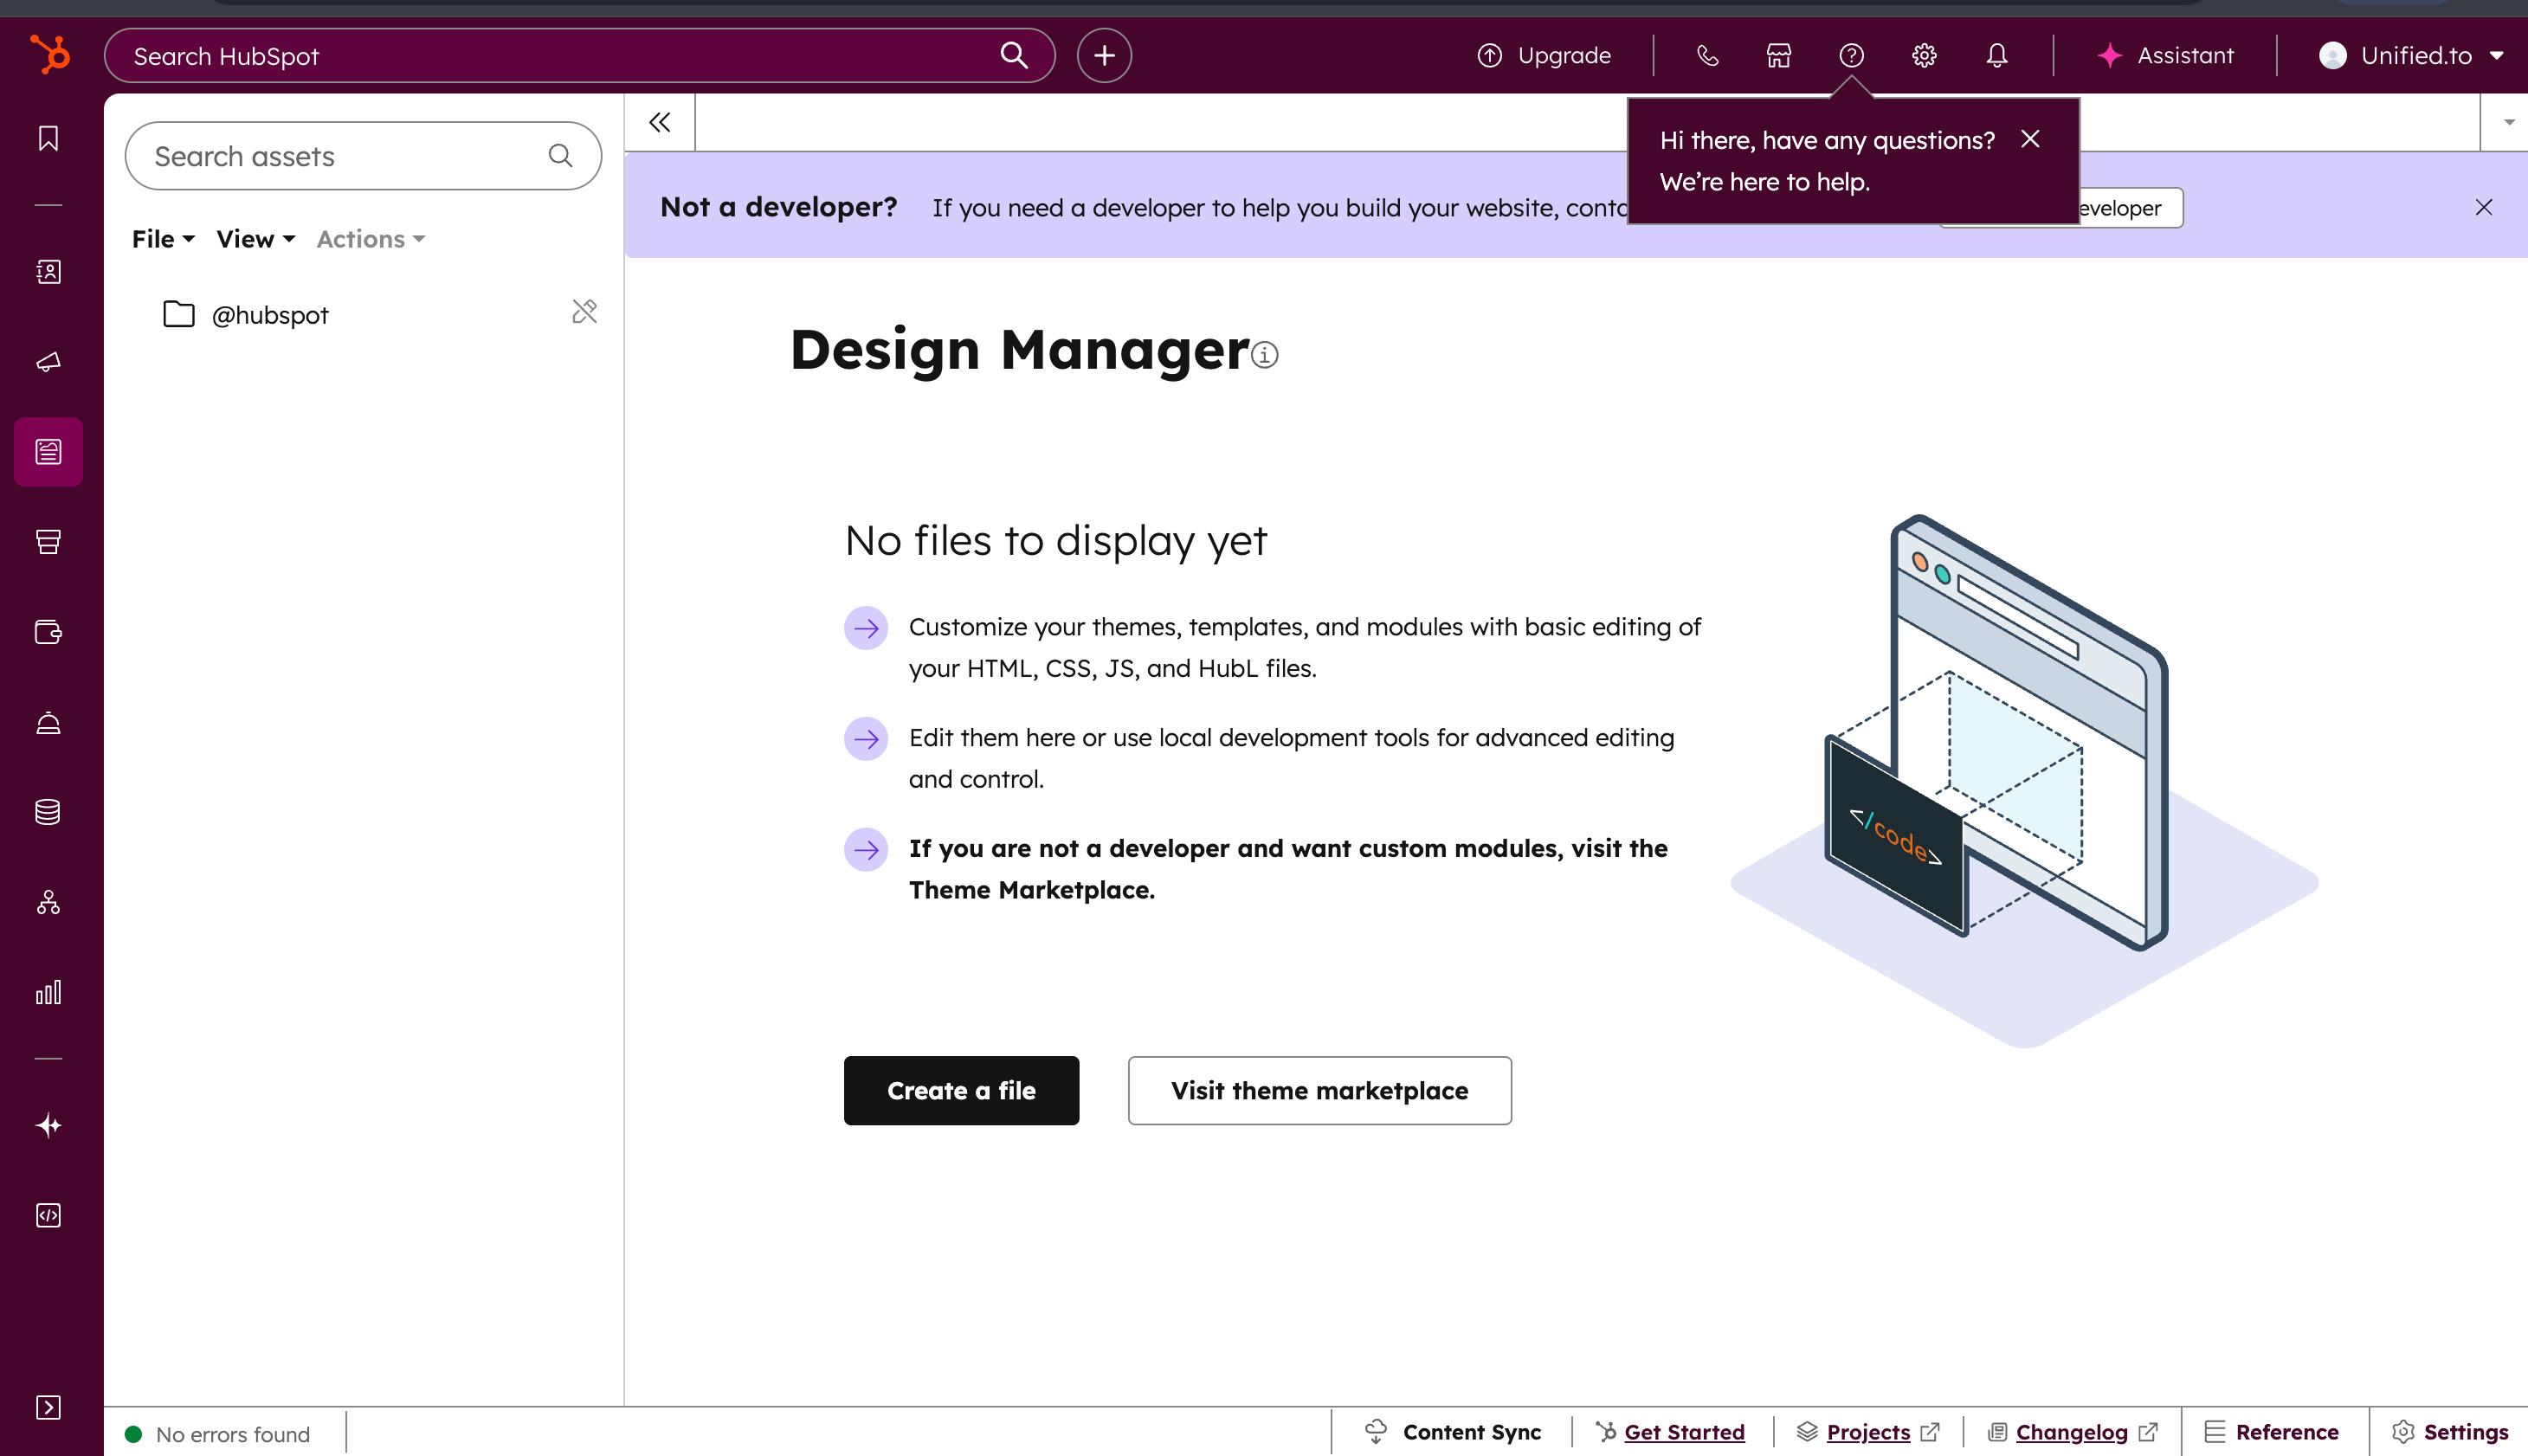Click the phone calling icon
This screenshot has width=2528, height=1456.
coord(1707,56)
